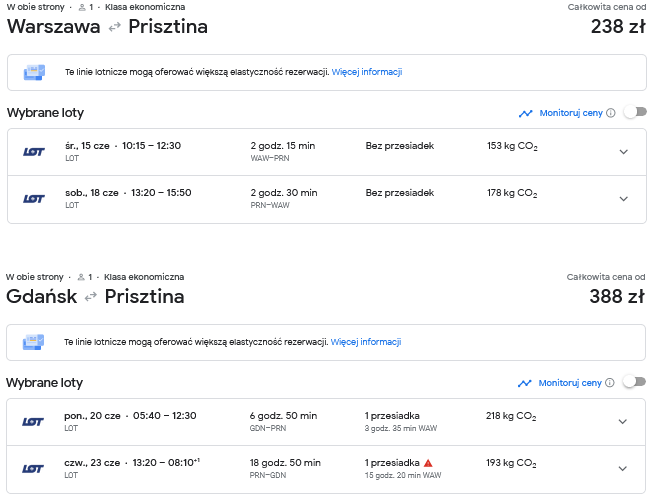This screenshot has width=653, height=500.
Task: Click the 238 zł total price
Action: click(618, 27)
